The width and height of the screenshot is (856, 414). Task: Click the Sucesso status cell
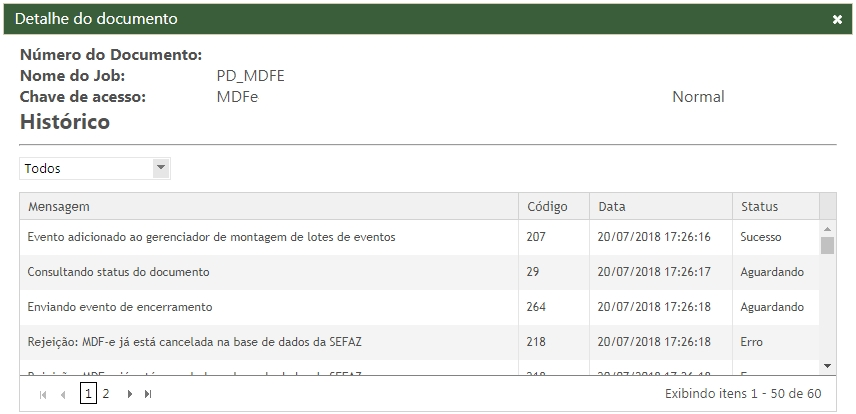[x=761, y=237]
